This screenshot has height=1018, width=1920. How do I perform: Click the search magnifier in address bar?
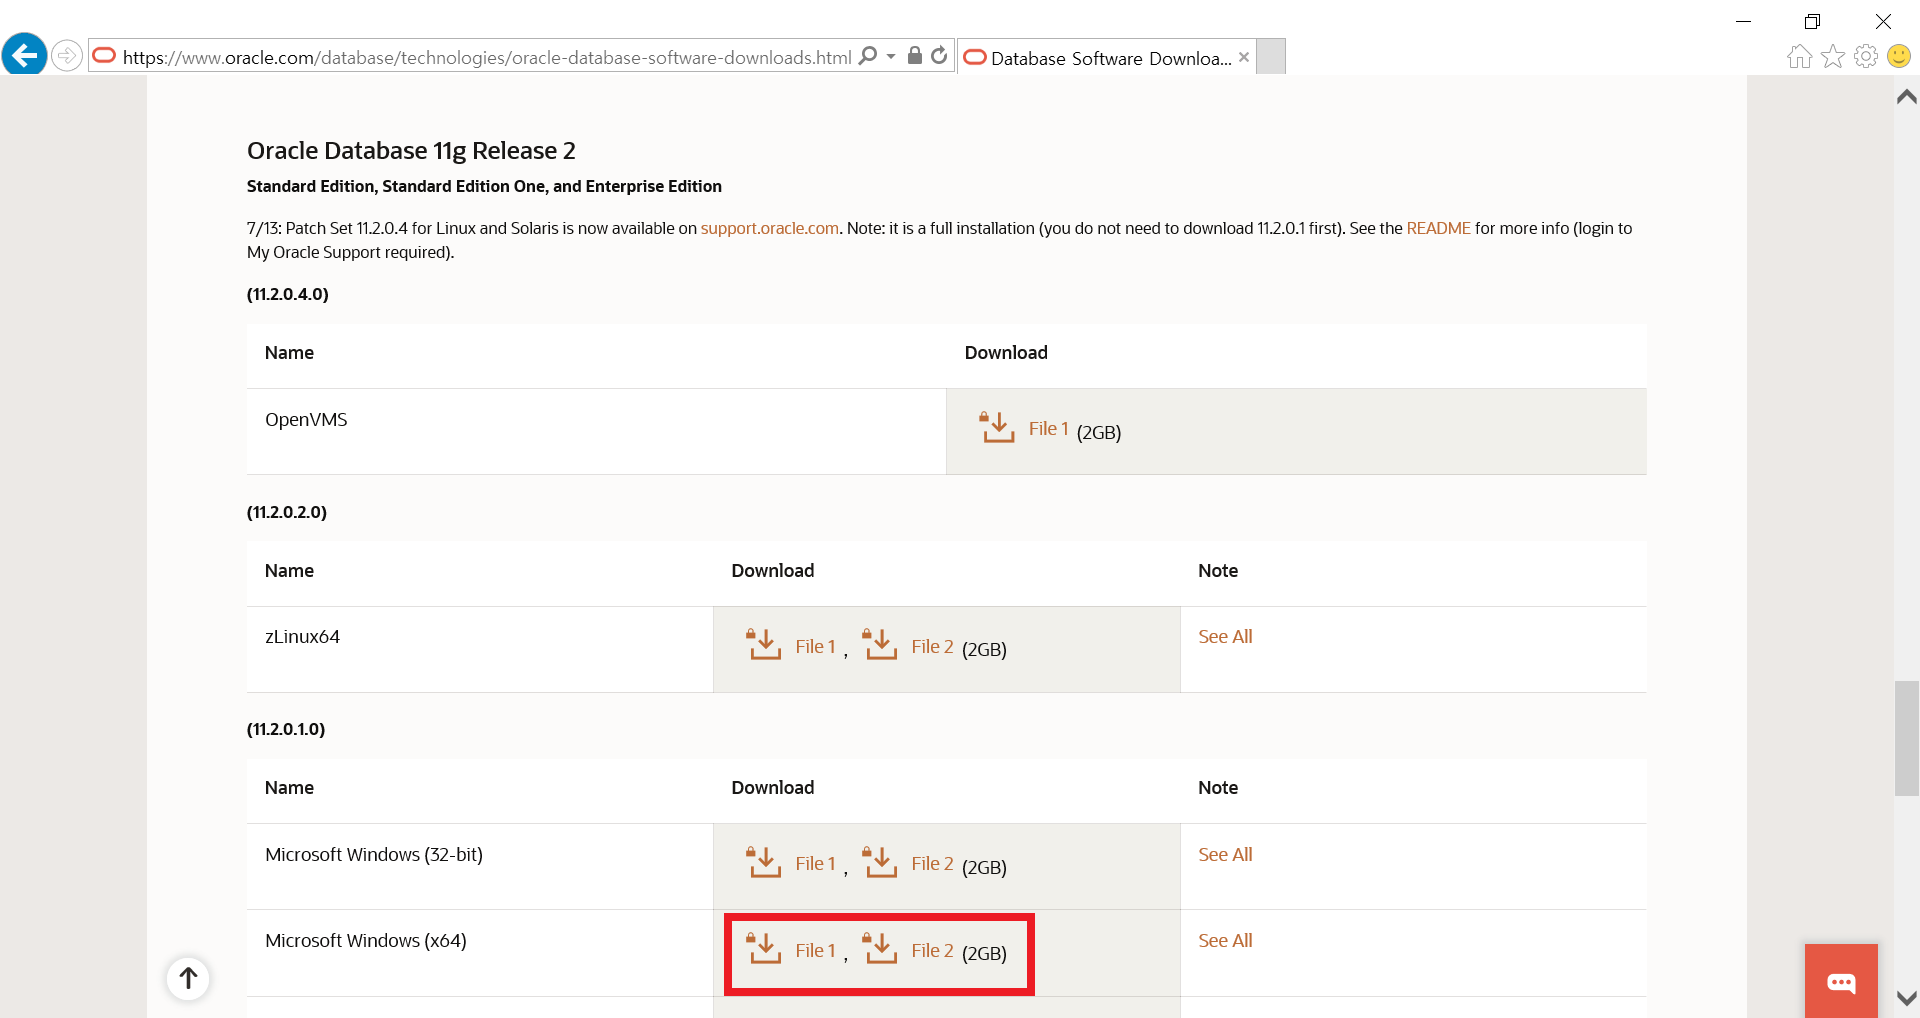point(868,56)
